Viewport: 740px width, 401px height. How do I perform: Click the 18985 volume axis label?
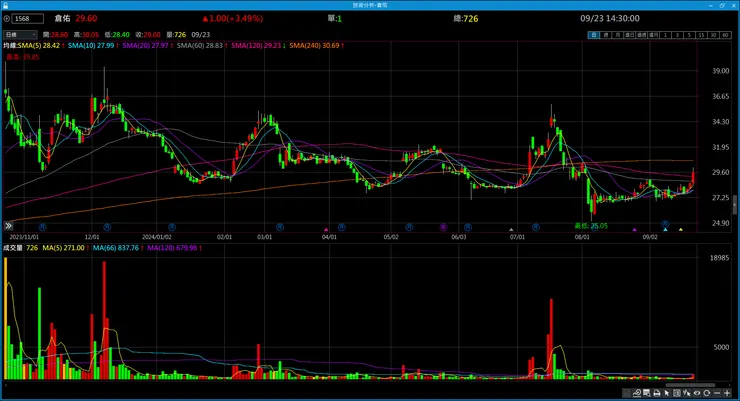[x=720, y=258]
